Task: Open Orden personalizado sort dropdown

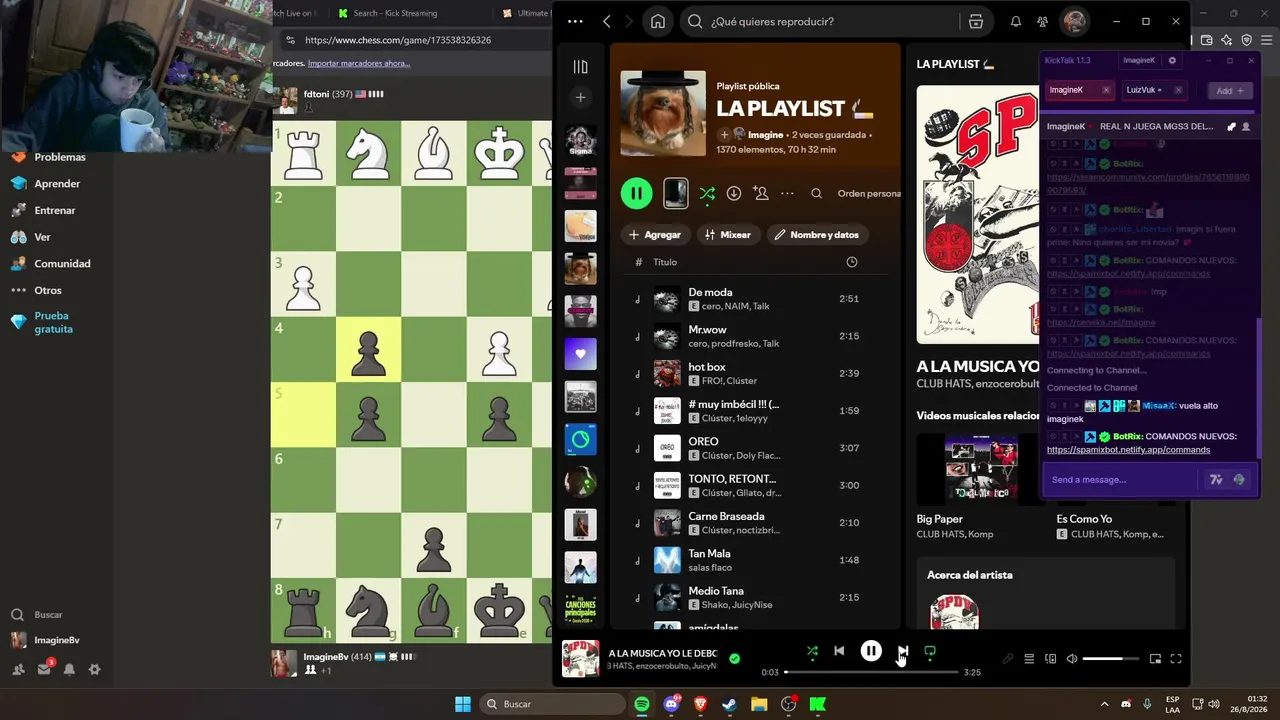Action: 869,193
